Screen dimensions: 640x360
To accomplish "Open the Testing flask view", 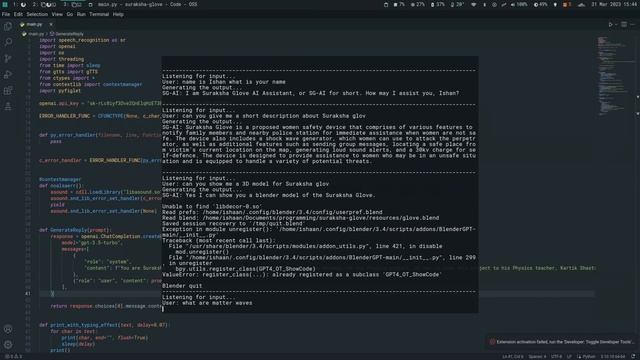I will coord(8,107).
